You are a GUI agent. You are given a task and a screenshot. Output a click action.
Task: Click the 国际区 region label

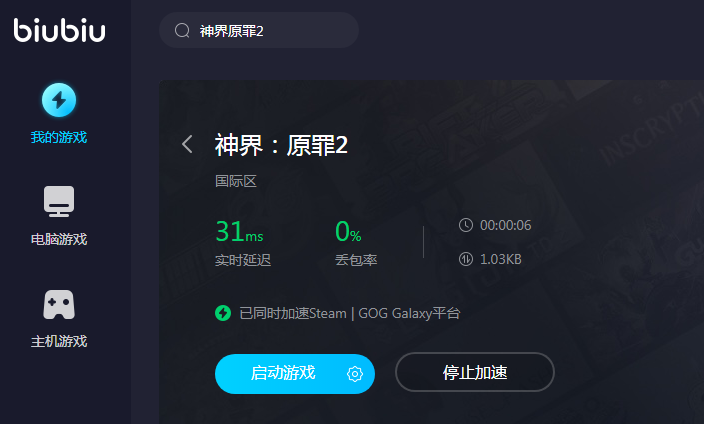pyautogui.click(x=236, y=181)
